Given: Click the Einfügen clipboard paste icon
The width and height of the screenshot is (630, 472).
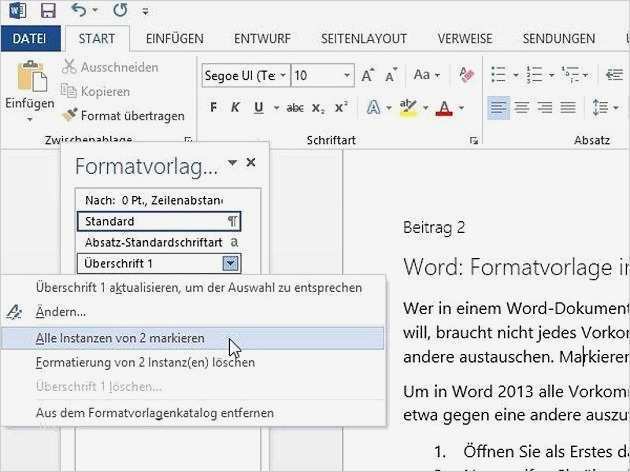Looking at the screenshot, I should point(31,76).
